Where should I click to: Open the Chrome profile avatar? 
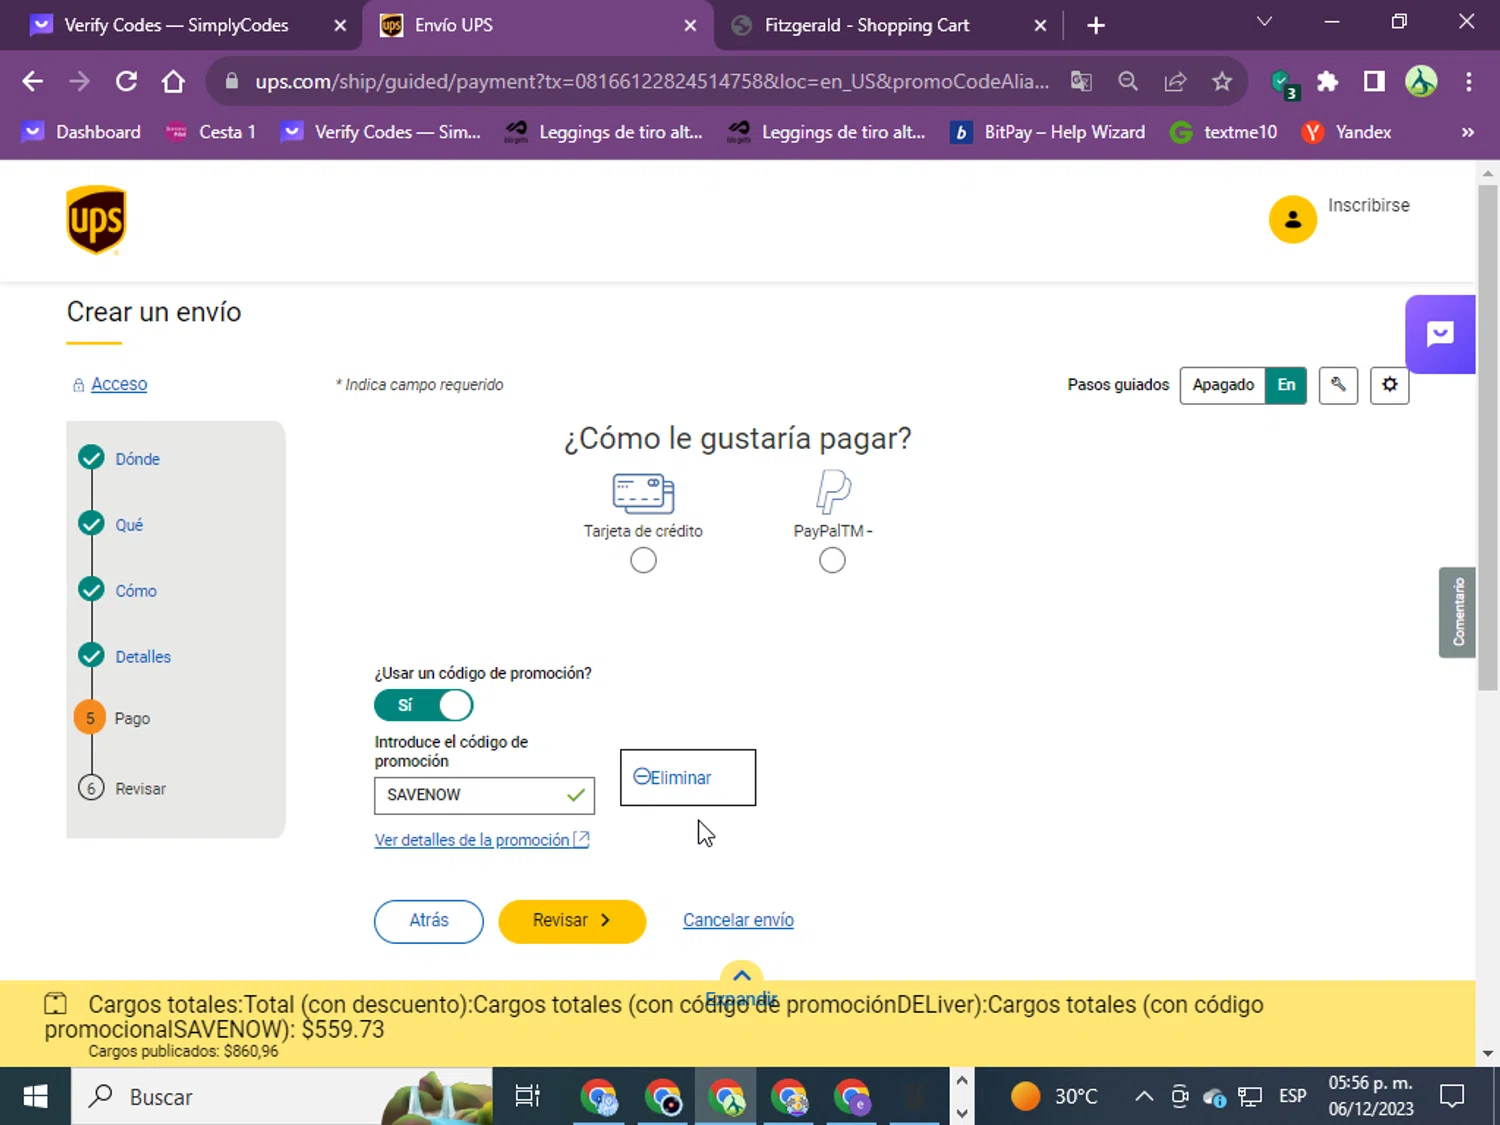pyautogui.click(x=1421, y=81)
